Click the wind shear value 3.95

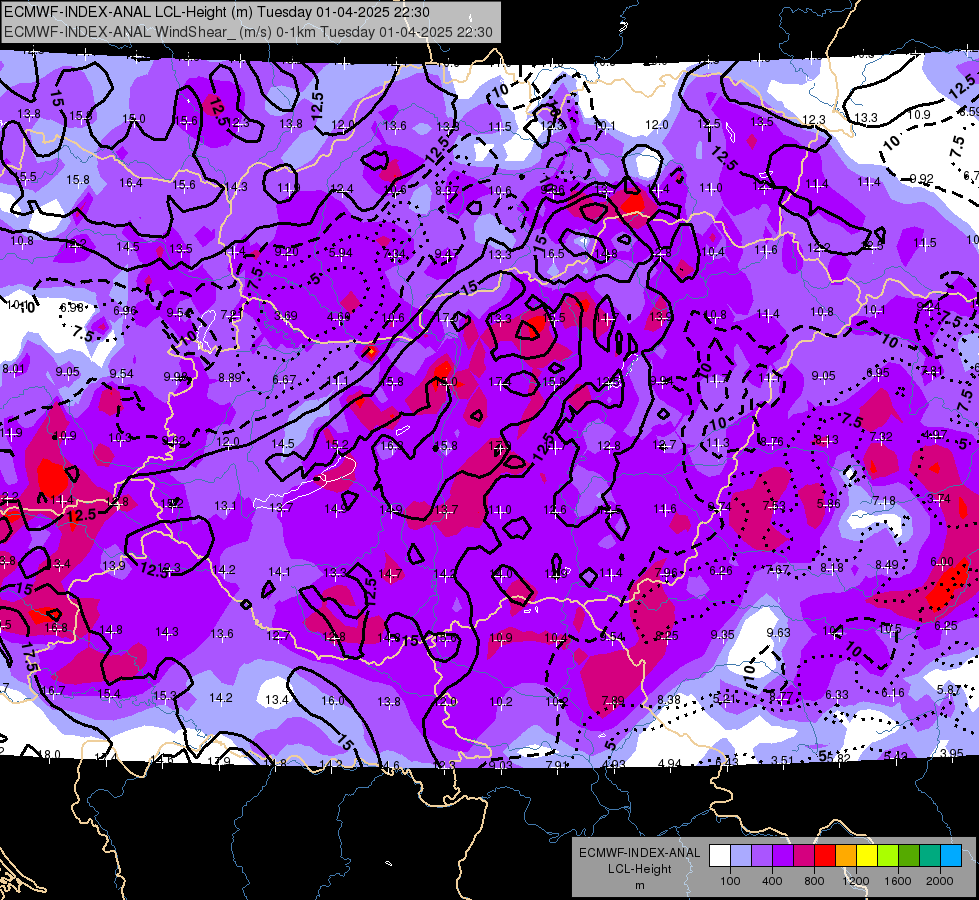(952, 753)
